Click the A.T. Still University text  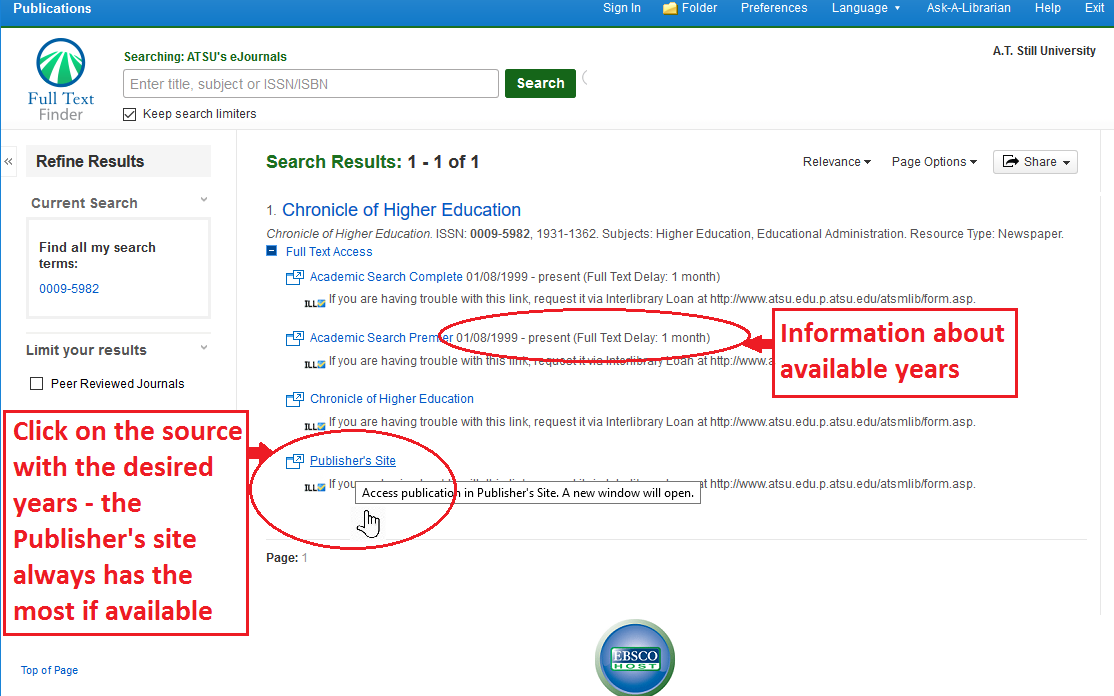1044,51
